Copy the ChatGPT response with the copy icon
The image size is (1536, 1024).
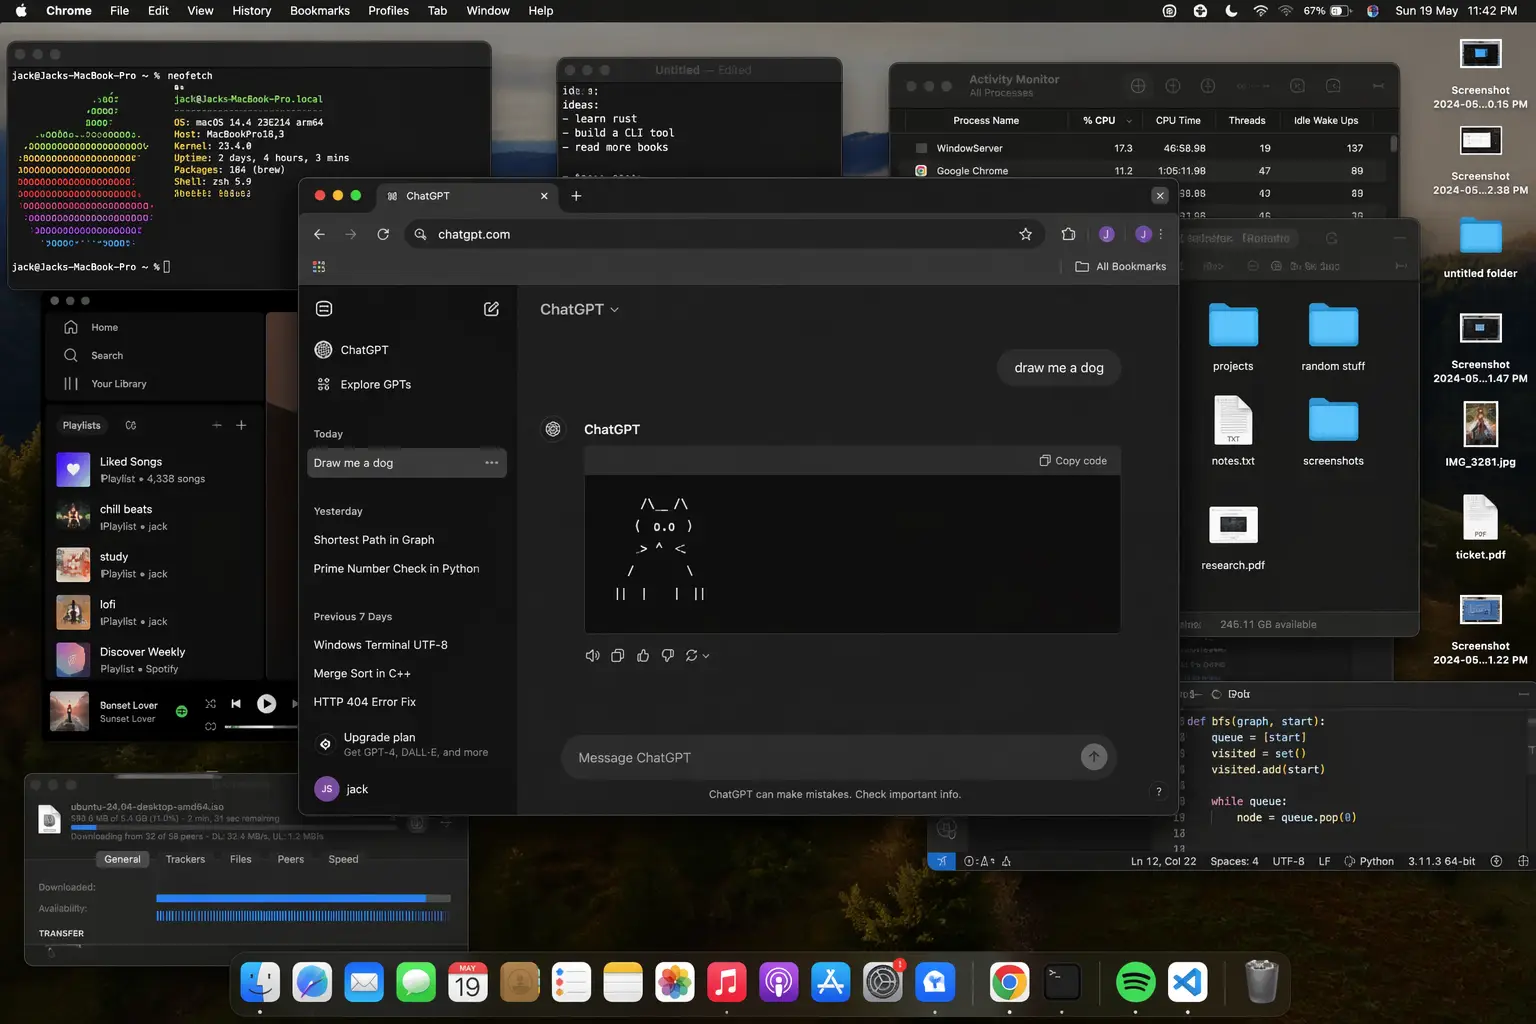(617, 656)
